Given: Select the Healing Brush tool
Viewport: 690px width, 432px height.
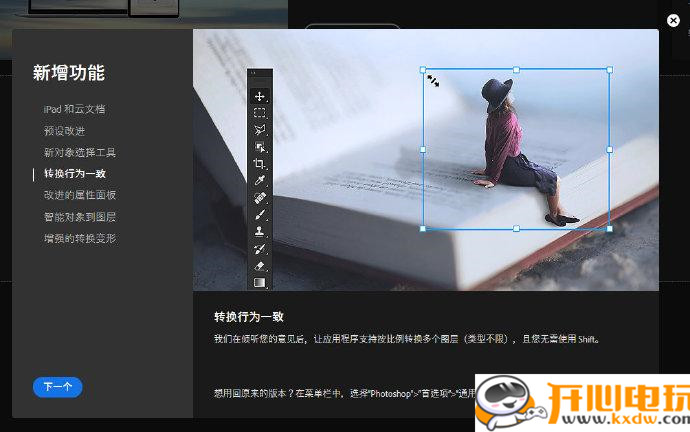Looking at the screenshot, I should (x=260, y=198).
